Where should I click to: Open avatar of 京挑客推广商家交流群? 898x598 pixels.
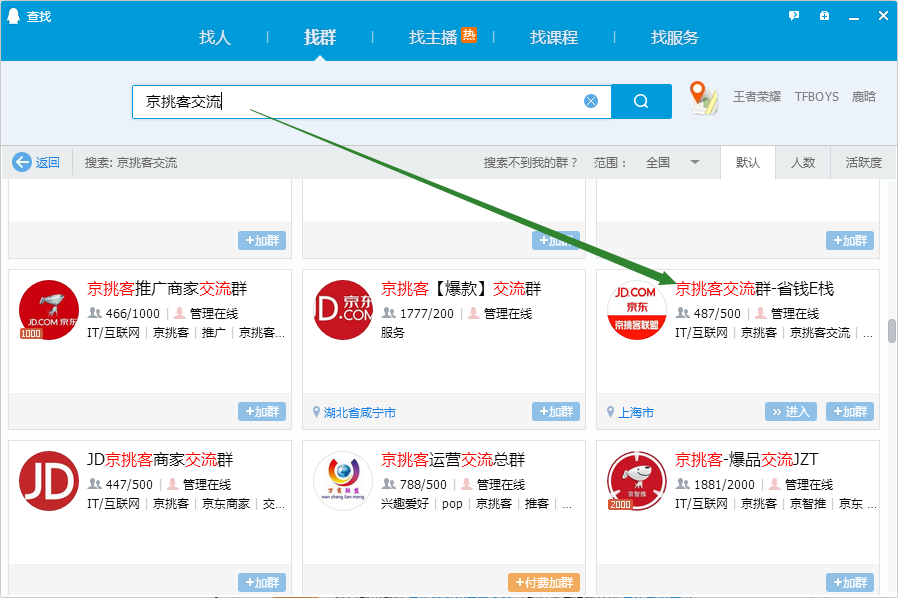(x=49, y=310)
